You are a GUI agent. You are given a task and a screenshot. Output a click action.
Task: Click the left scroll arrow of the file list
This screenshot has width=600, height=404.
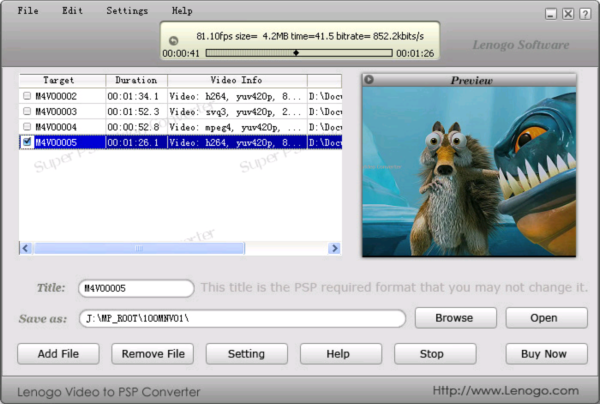(26, 248)
